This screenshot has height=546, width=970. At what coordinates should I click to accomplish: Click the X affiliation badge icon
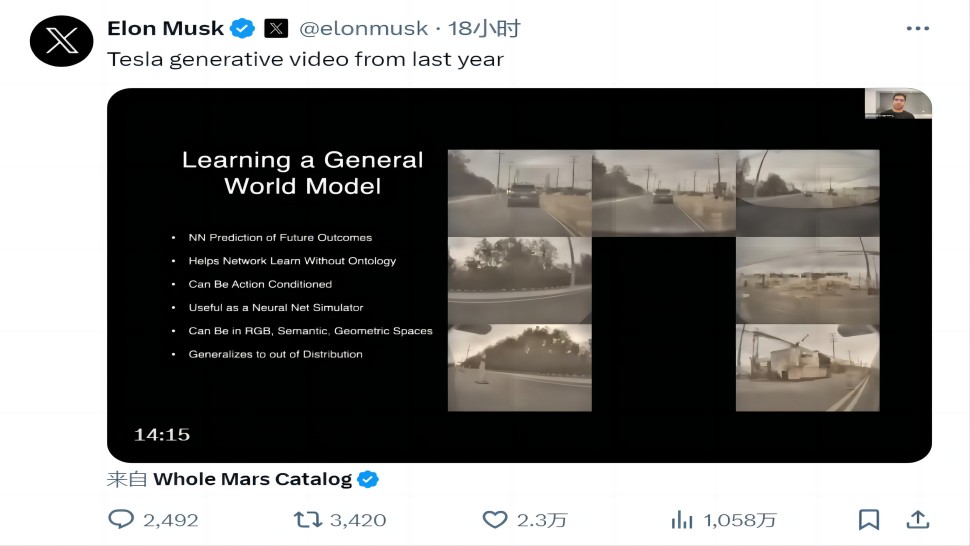point(277,29)
